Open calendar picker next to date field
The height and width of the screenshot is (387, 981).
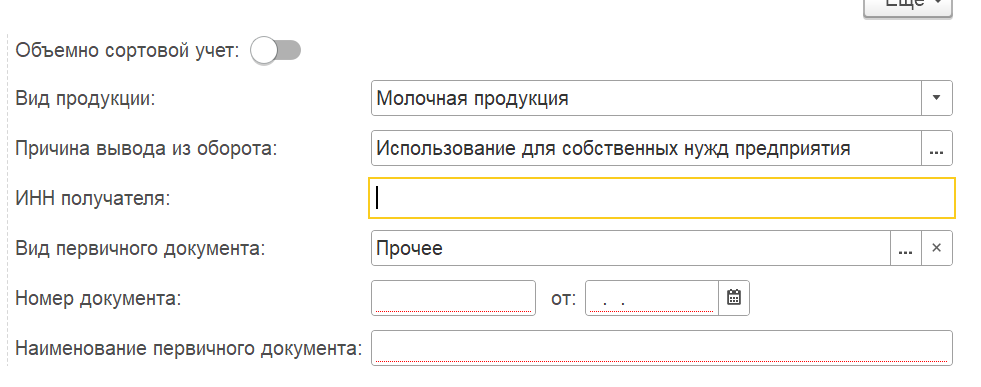[734, 298]
